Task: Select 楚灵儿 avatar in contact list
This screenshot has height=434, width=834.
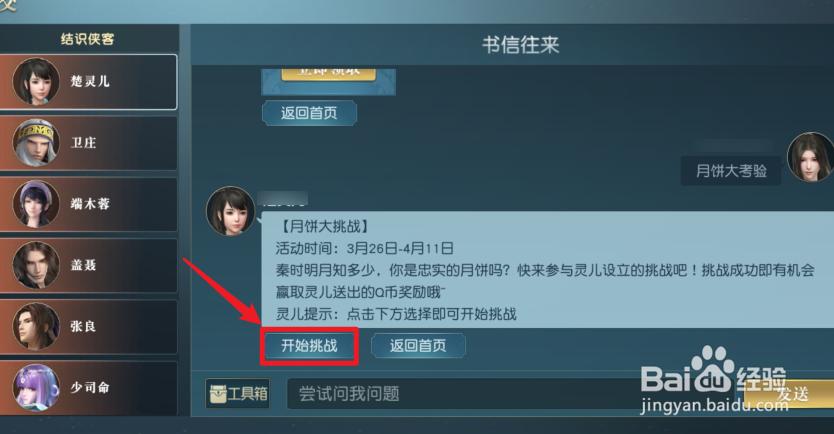Action: pyautogui.click(x=36, y=81)
